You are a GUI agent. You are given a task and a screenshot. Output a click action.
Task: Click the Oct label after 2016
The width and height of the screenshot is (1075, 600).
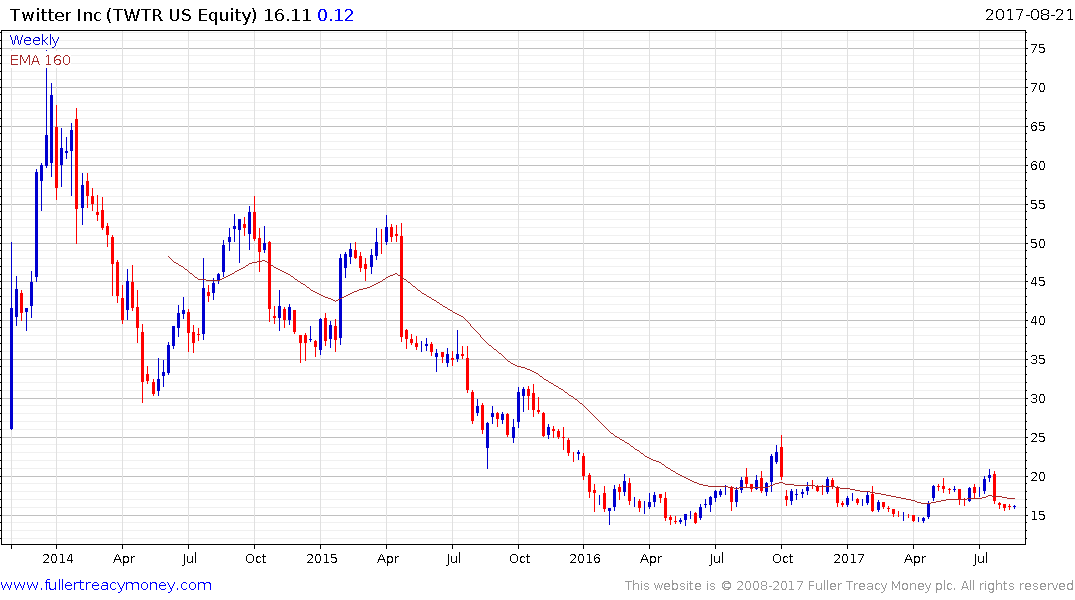782,558
